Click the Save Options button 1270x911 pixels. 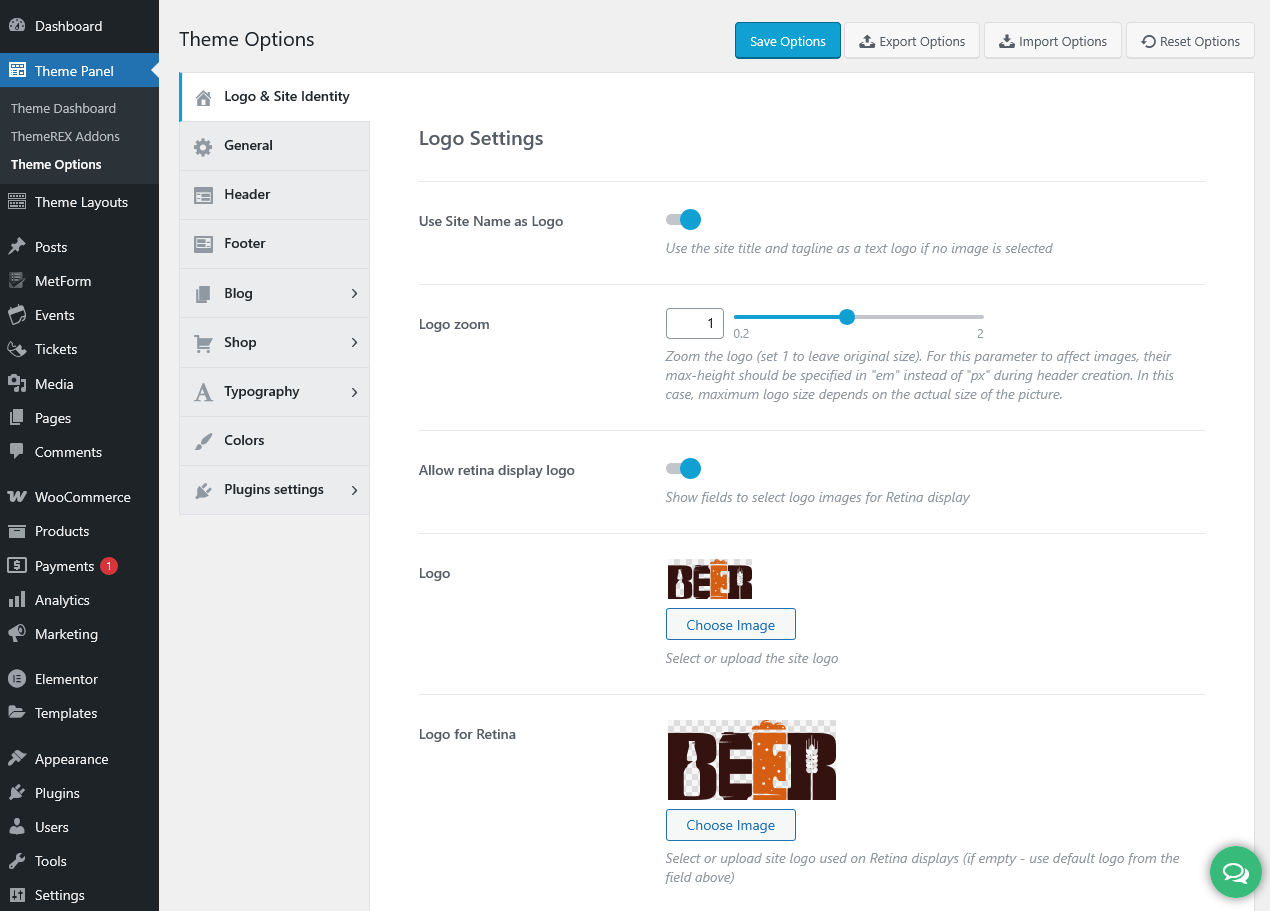787,41
